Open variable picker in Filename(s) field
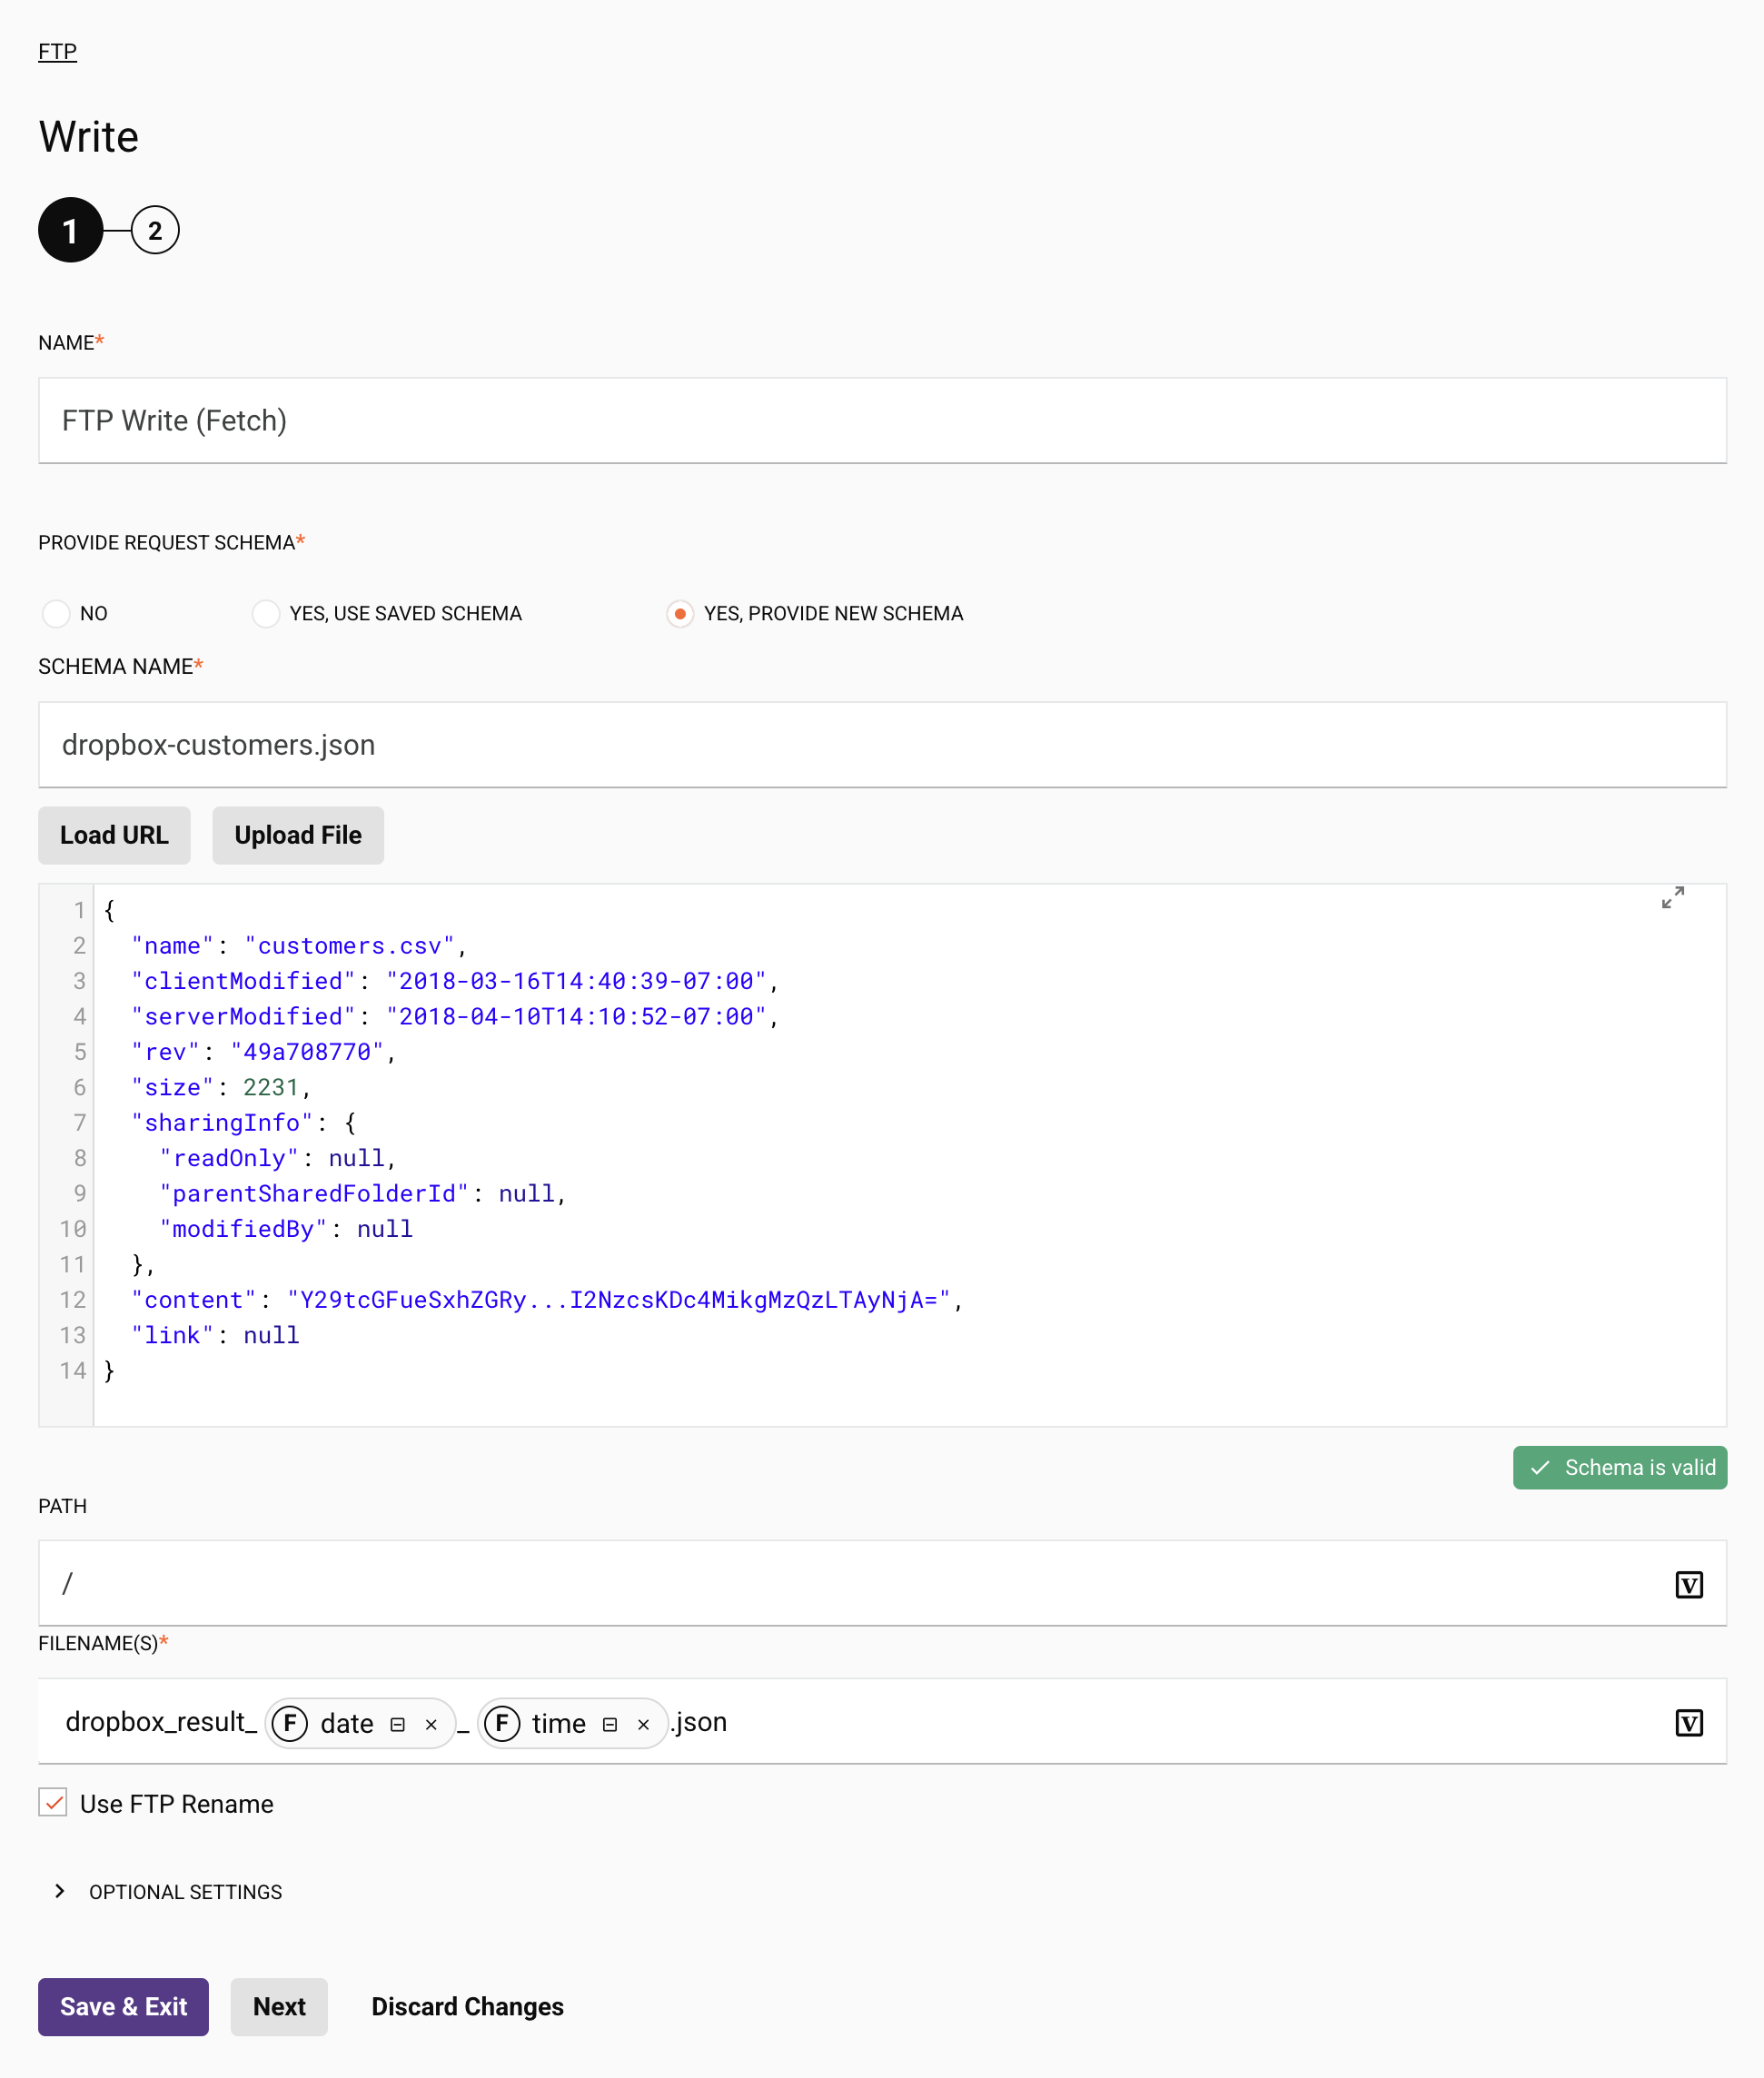The image size is (1764, 2078). pyautogui.click(x=1688, y=1722)
